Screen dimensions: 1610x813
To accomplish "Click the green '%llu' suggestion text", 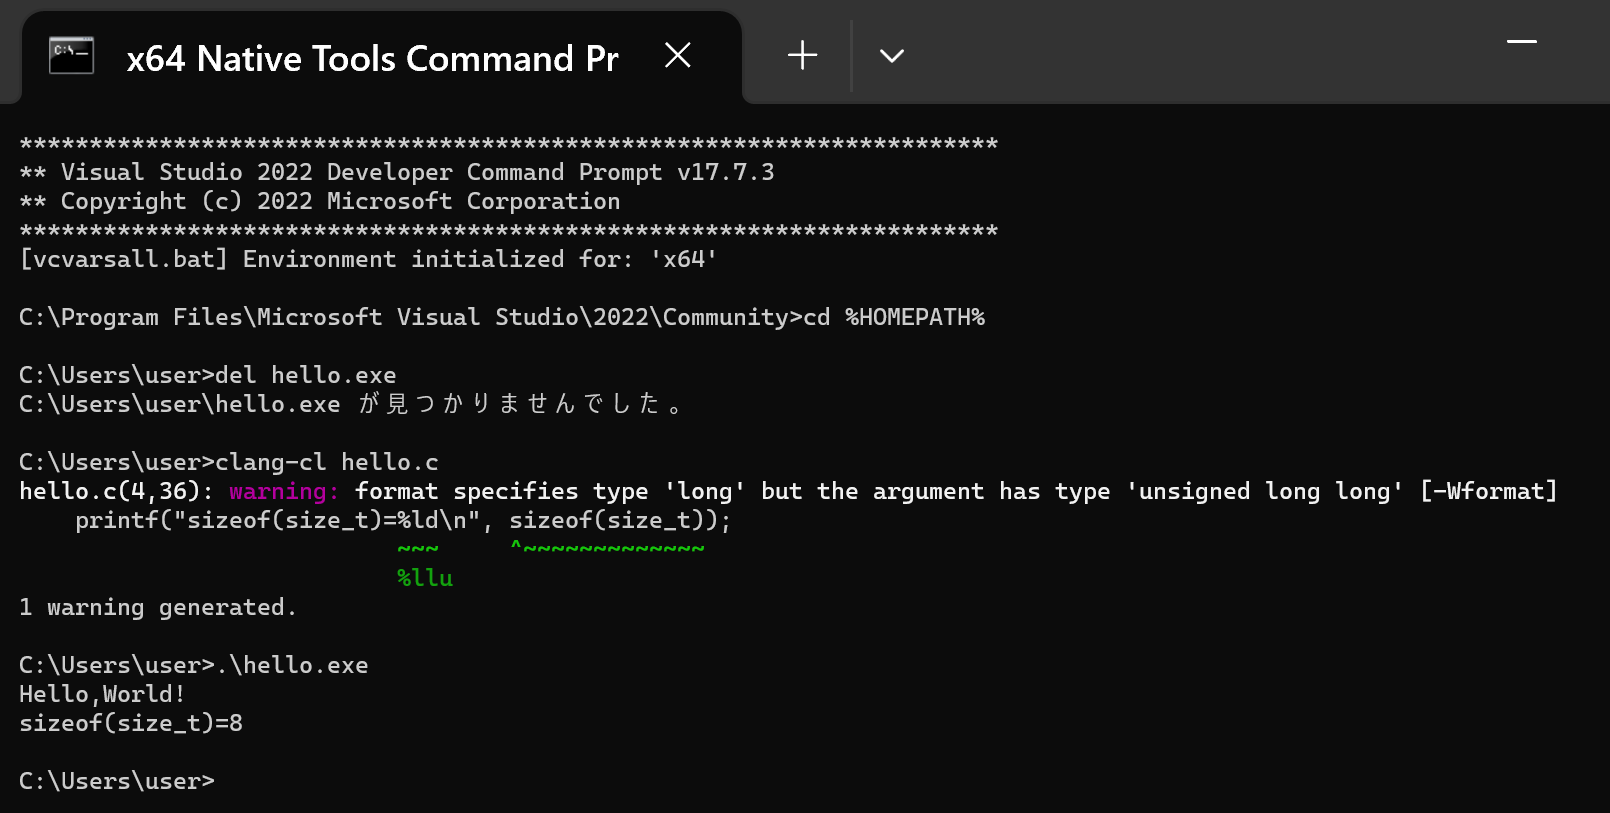I will pyautogui.click(x=425, y=578).
